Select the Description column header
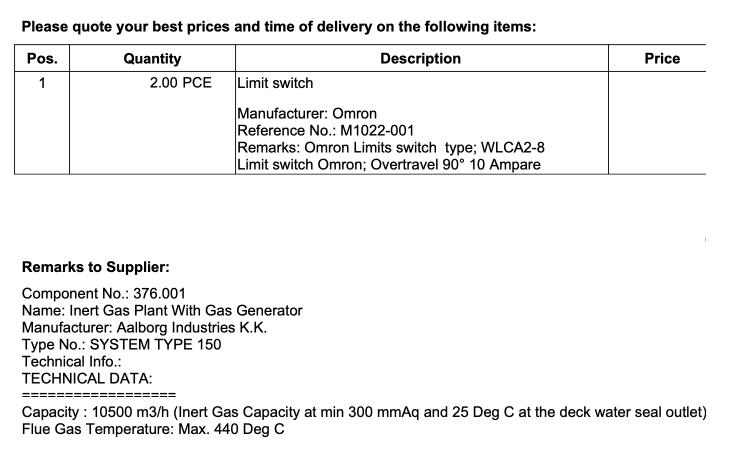The image size is (732, 470). tap(420, 59)
